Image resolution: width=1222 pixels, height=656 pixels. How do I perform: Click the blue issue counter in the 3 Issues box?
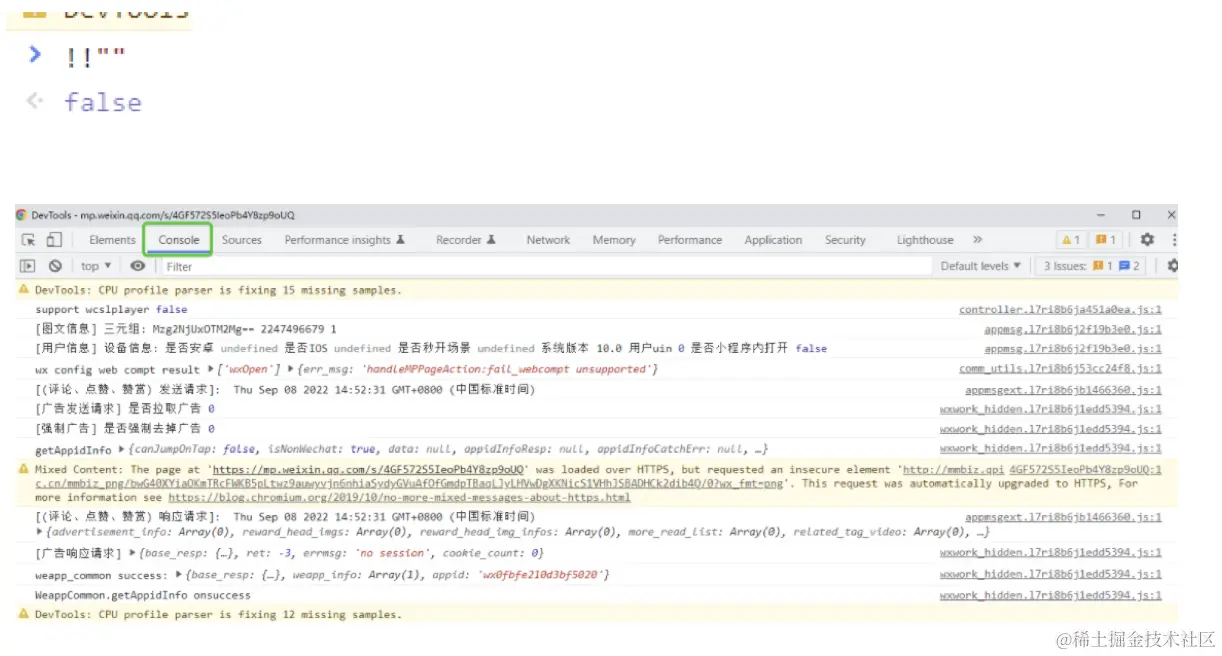coord(1130,266)
